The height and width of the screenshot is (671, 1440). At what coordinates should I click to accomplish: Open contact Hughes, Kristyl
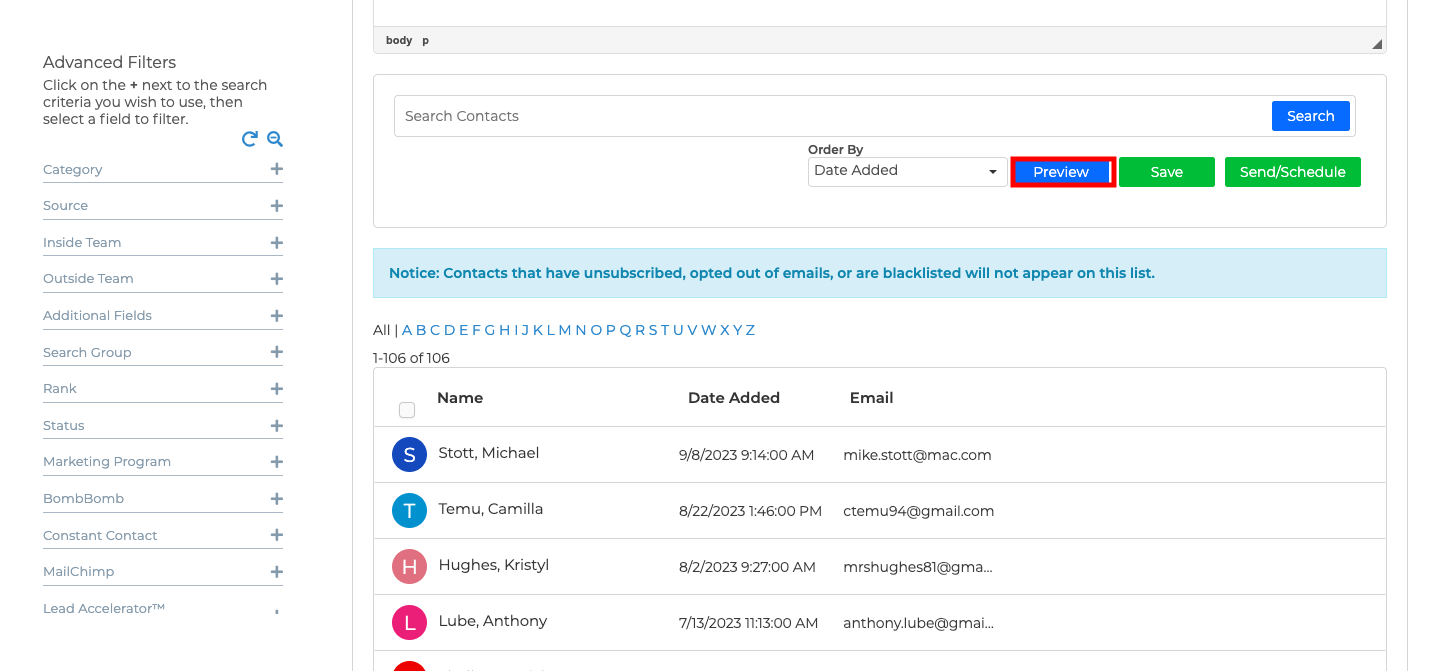pos(494,565)
